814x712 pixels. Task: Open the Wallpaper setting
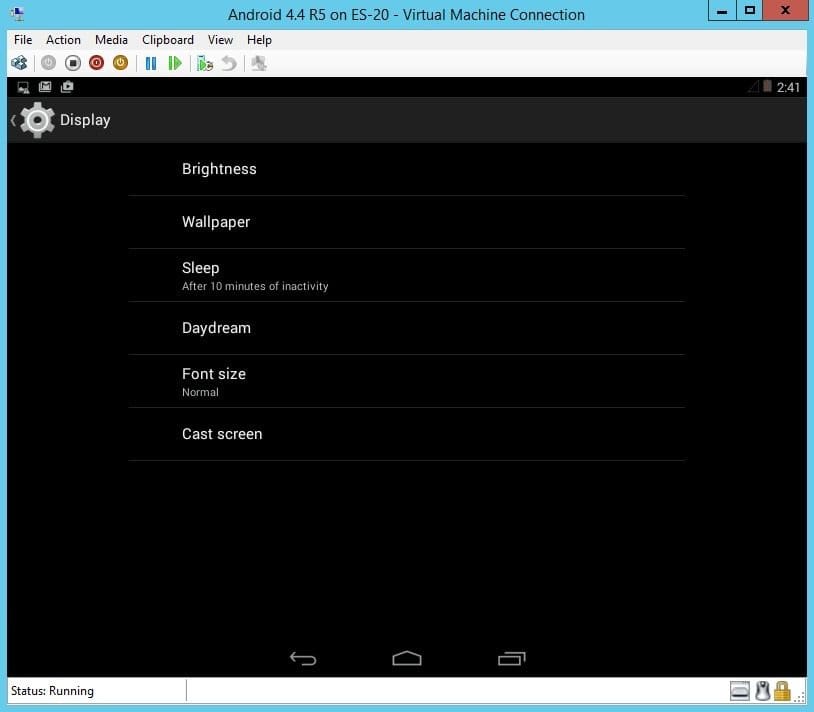tap(406, 222)
